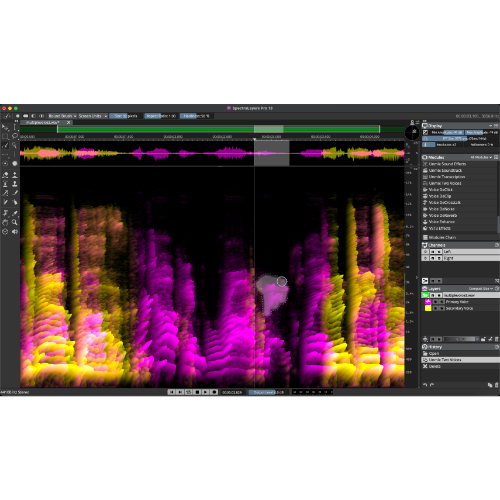This screenshot has height=500, width=500.
Task: Select the lasso selection tool
Action: [15, 136]
